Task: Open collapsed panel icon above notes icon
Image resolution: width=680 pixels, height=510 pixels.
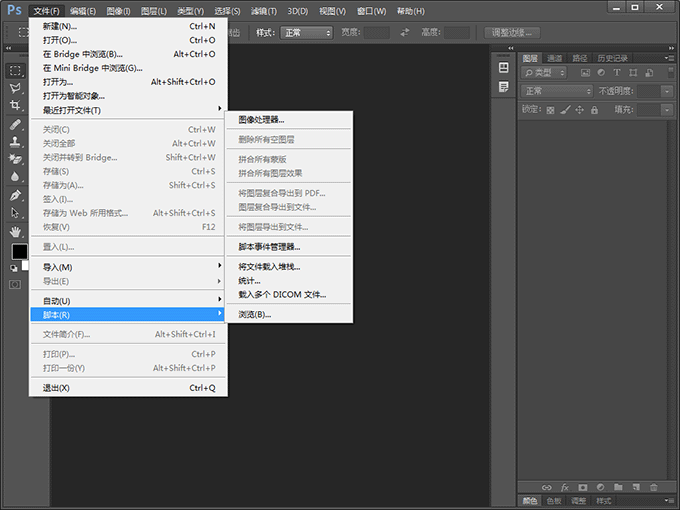Action: tap(503, 68)
